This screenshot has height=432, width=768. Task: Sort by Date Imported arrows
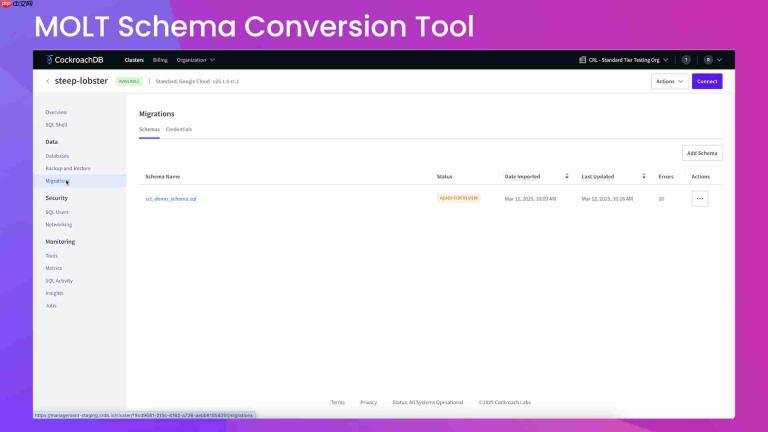(567, 176)
